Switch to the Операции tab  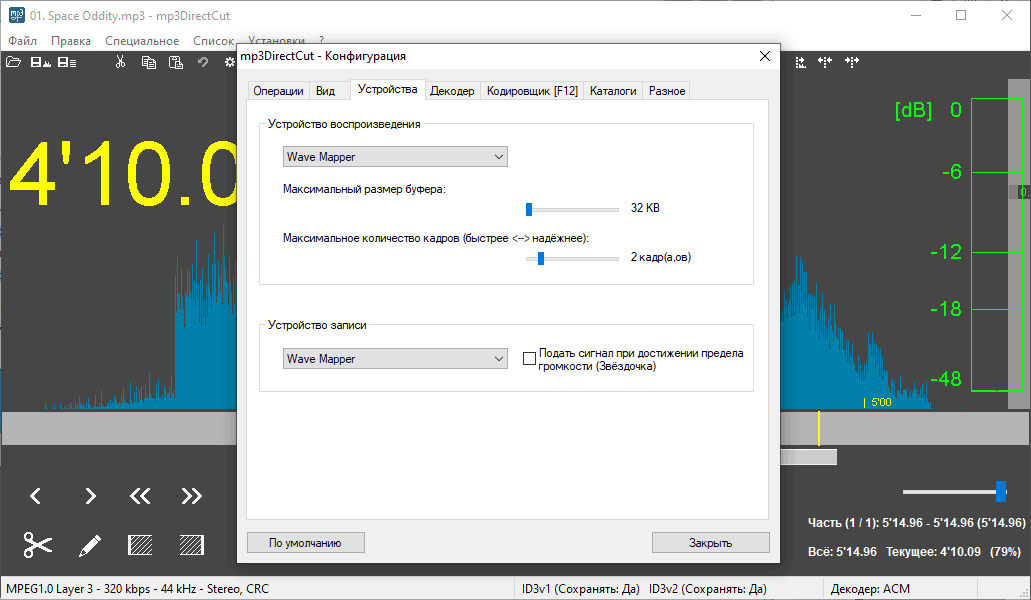click(x=278, y=91)
